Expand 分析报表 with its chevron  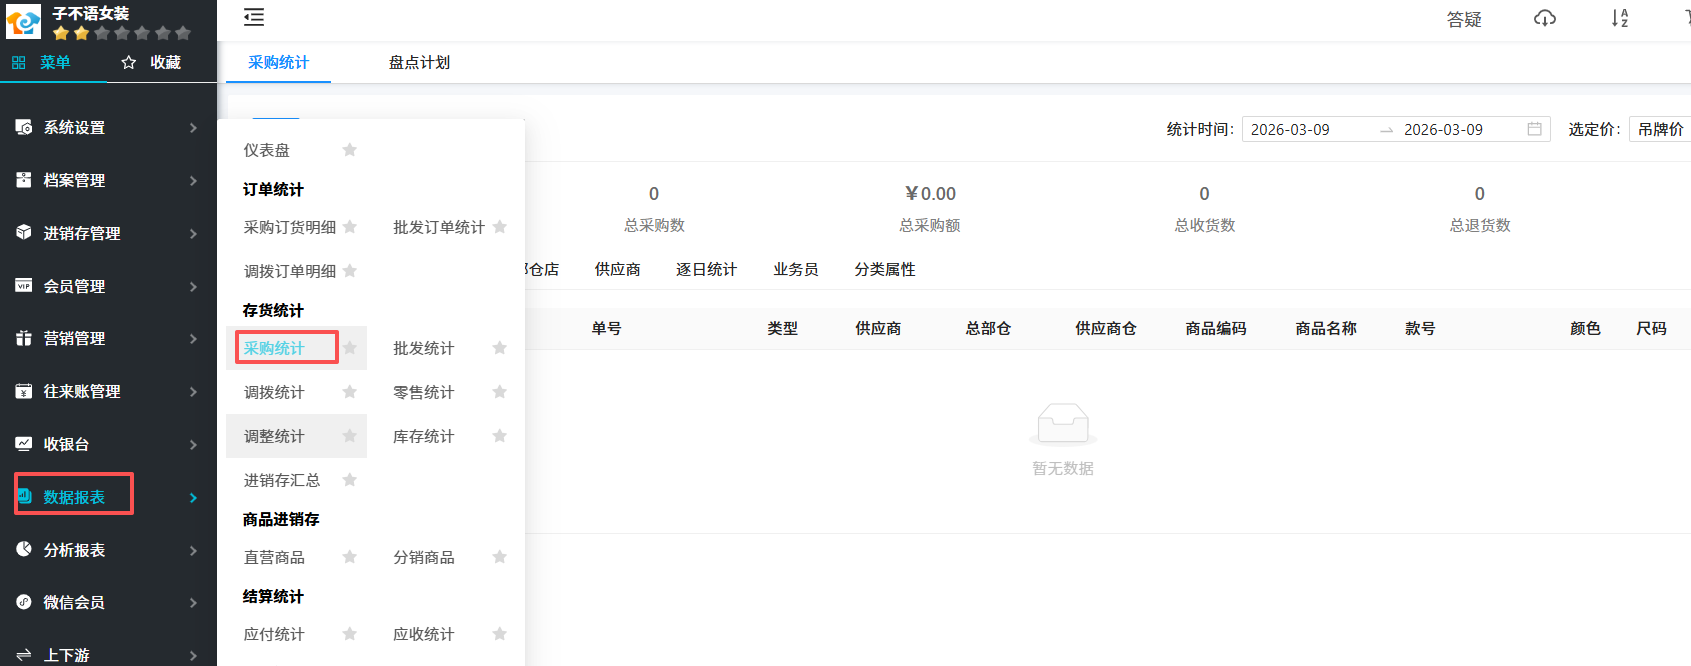pos(193,550)
